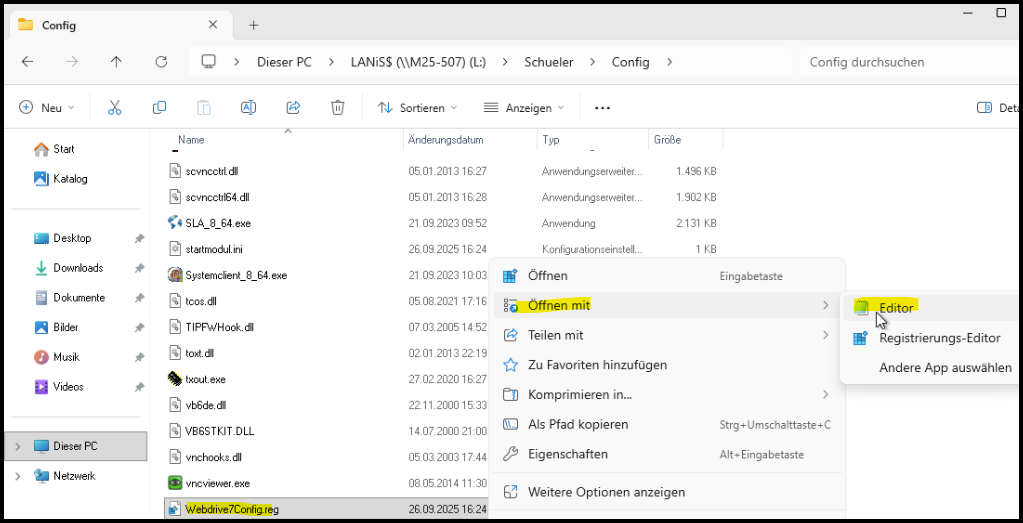Click the Rename icon in toolbar
The image size is (1023, 523).
tap(248, 107)
